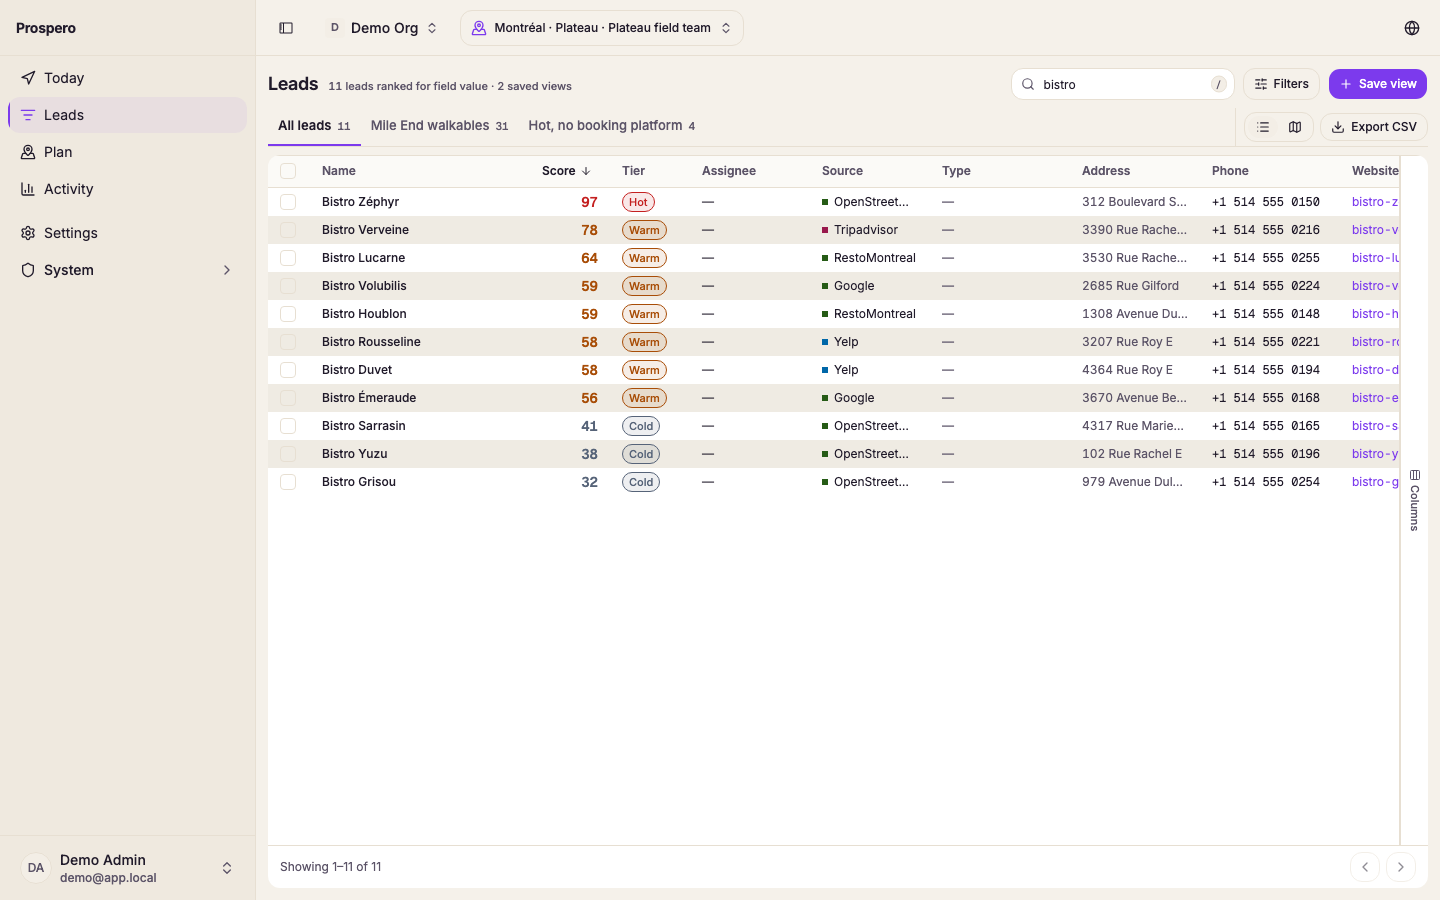Screen dimensions: 1440x900
Task: Click the DA avatar badge
Action: pyautogui.click(x=36, y=868)
